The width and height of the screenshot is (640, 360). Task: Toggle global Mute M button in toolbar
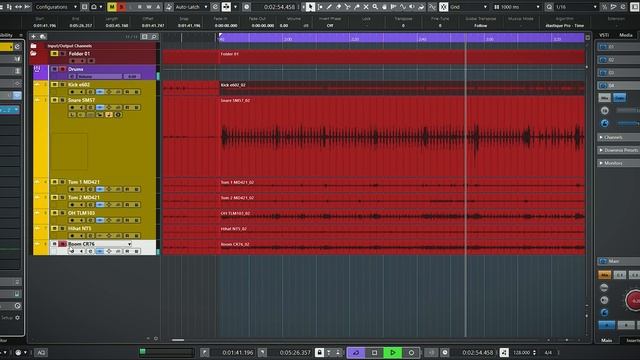click(x=112, y=7)
